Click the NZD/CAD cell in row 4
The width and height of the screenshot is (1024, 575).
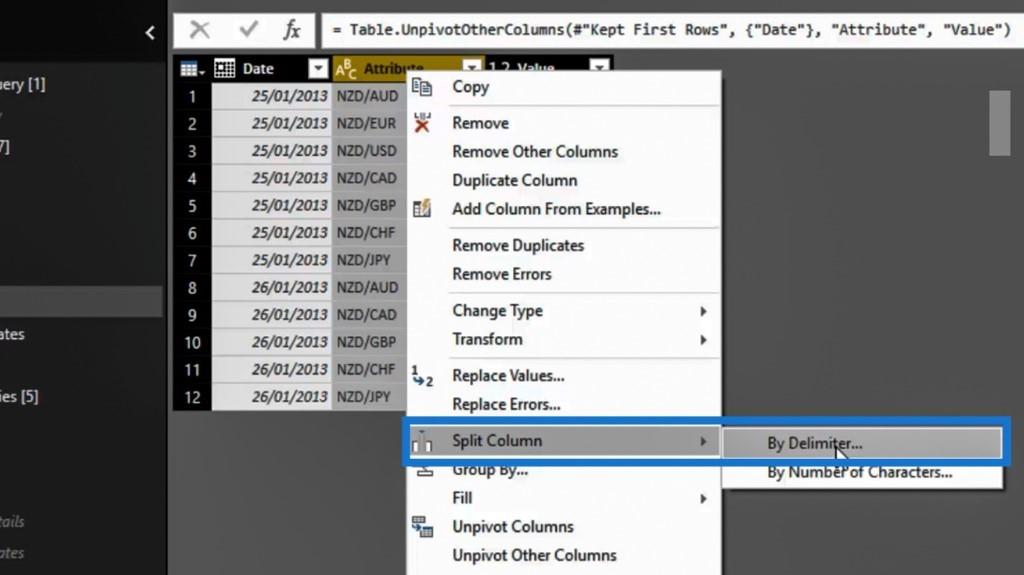click(x=367, y=179)
